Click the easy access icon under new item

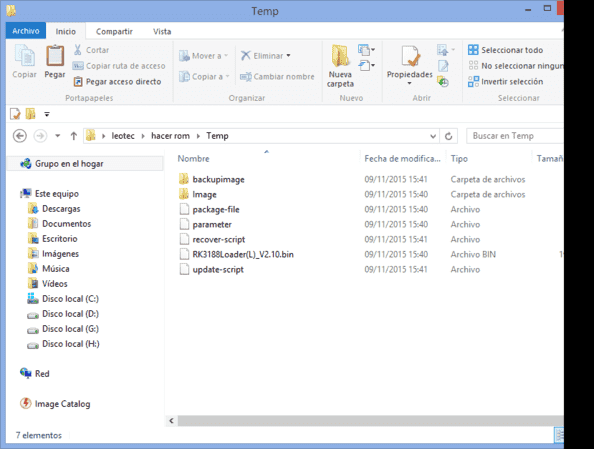(x=366, y=66)
